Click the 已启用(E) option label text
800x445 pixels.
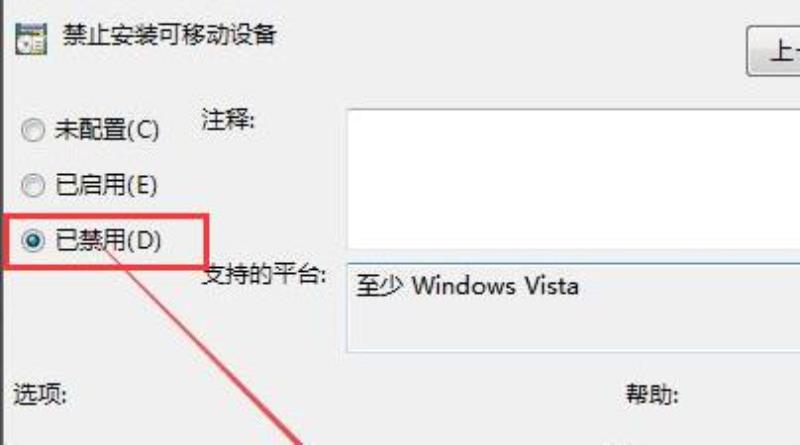(x=106, y=185)
